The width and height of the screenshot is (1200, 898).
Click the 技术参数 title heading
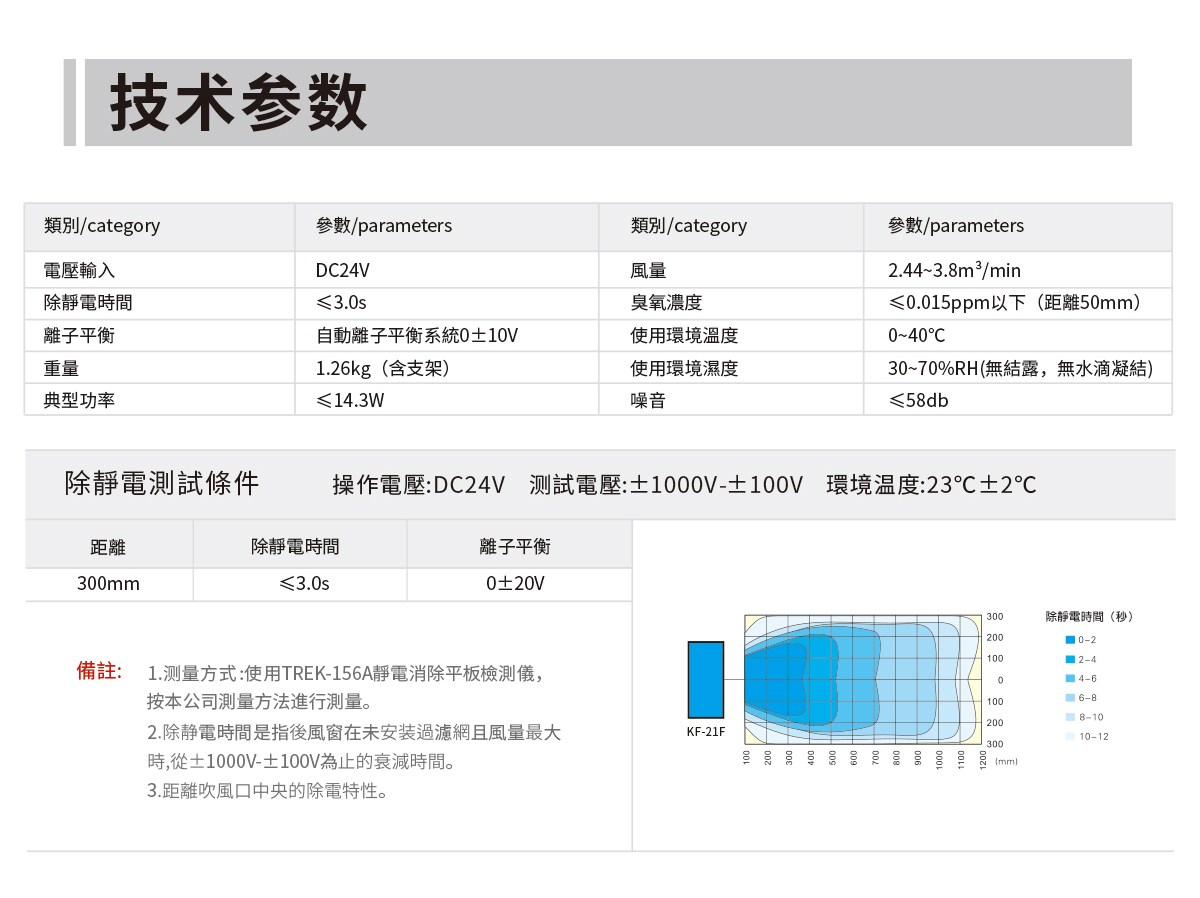pos(238,103)
